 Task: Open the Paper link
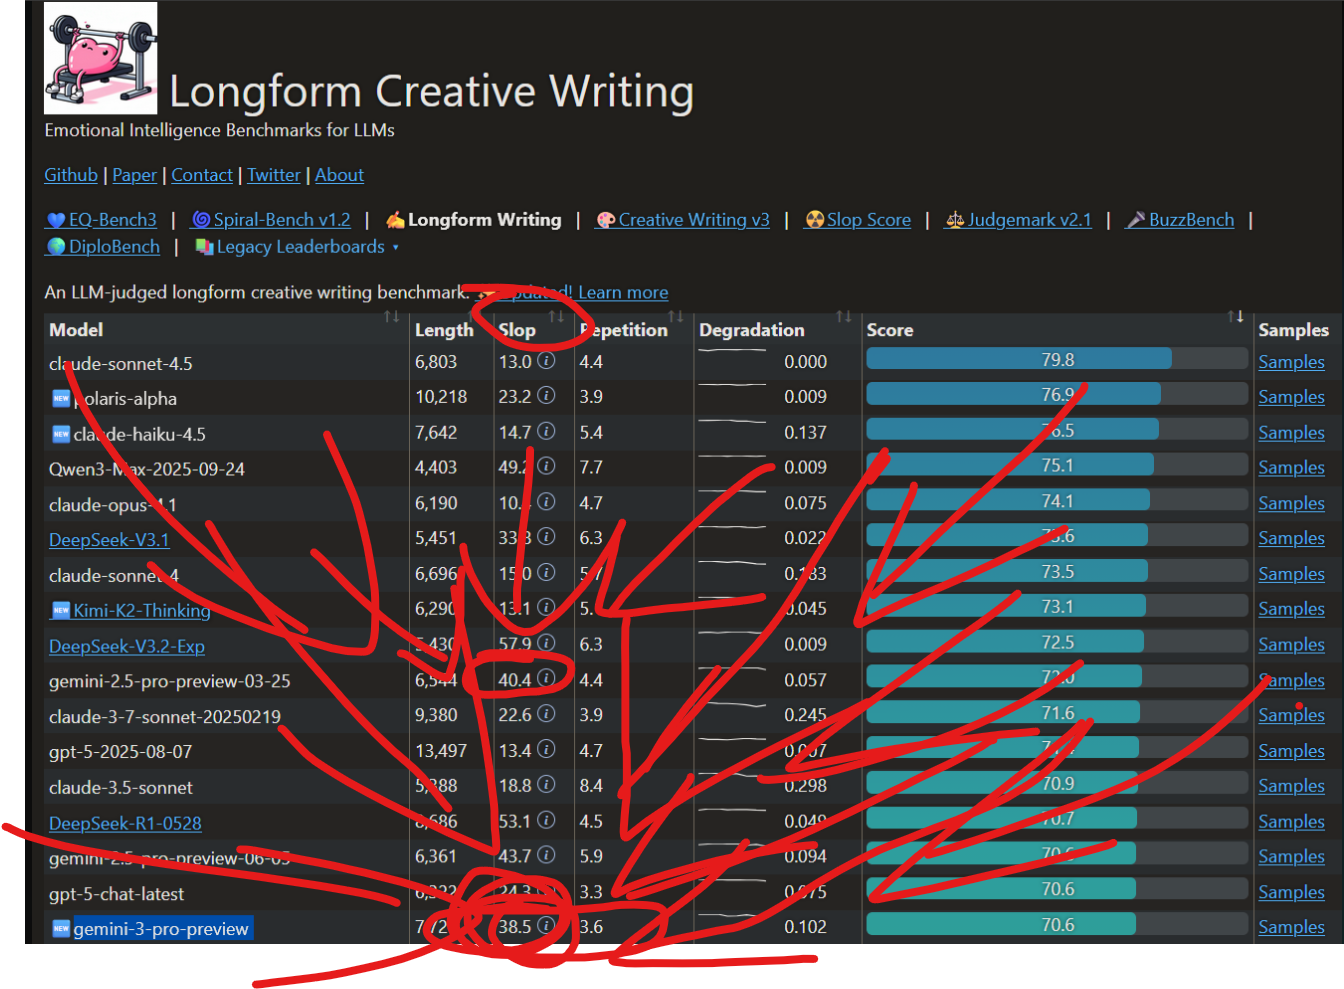(x=135, y=175)
